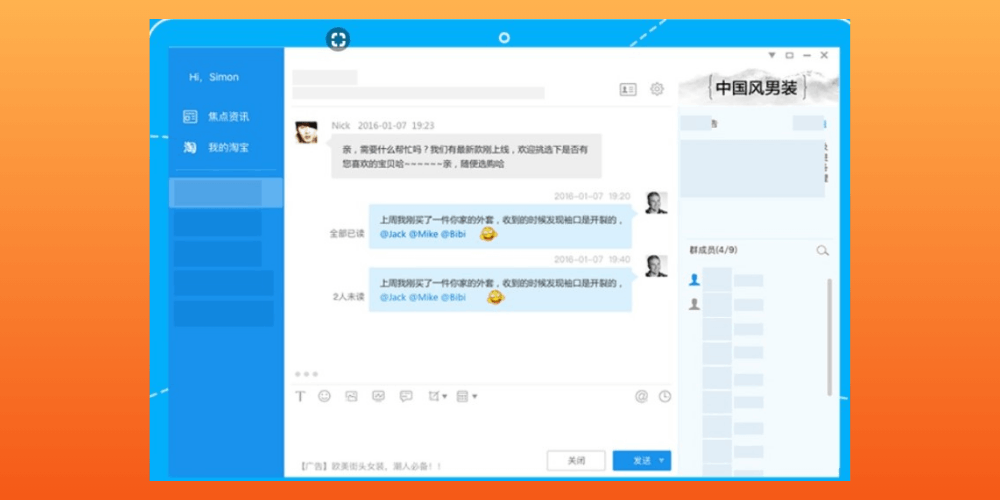Viewport: 1000px width, 500px height.
Task: Open chat history clock icon
Action: pos(665,397)
